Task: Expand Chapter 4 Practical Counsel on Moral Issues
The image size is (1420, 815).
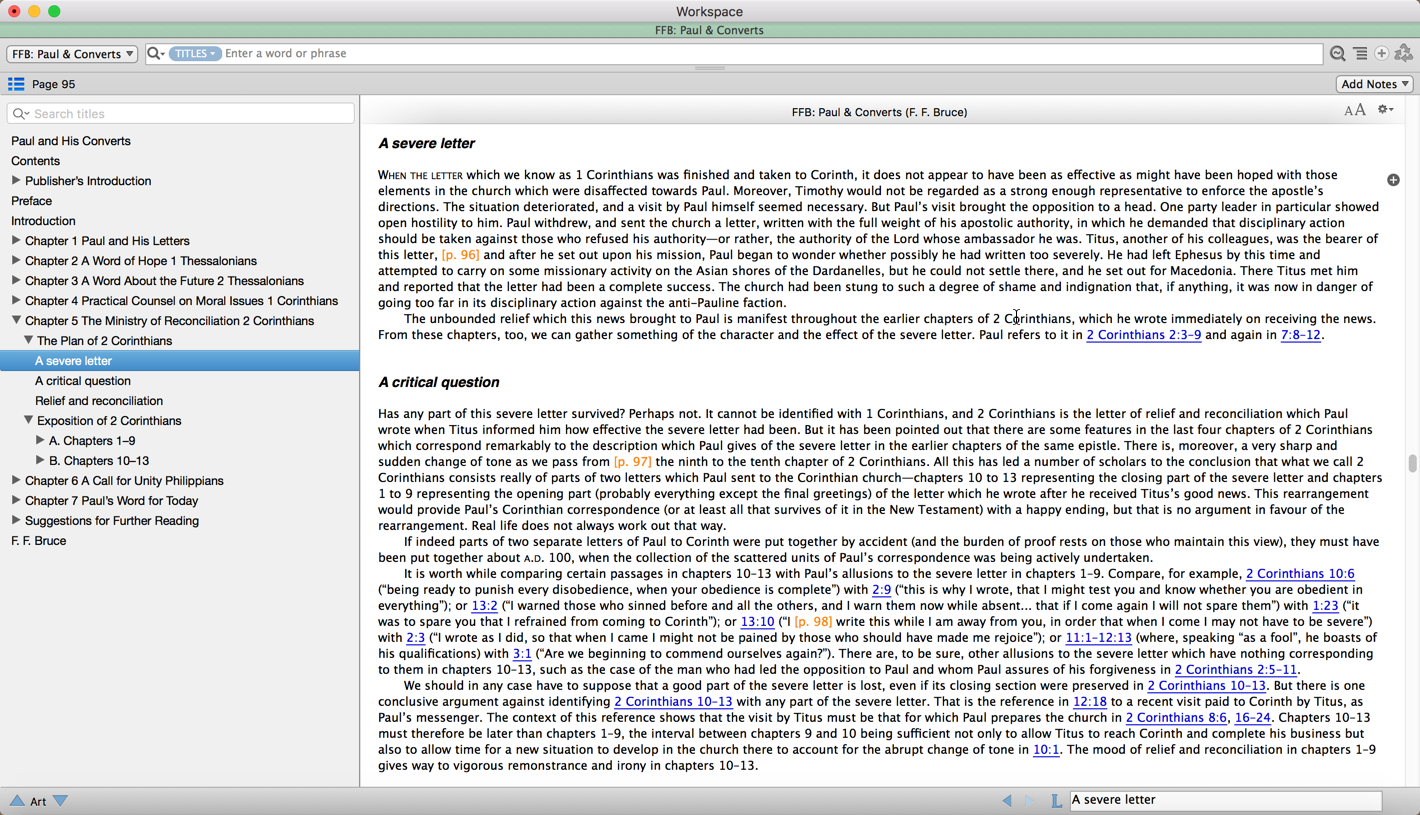Action: click(16, 301)
